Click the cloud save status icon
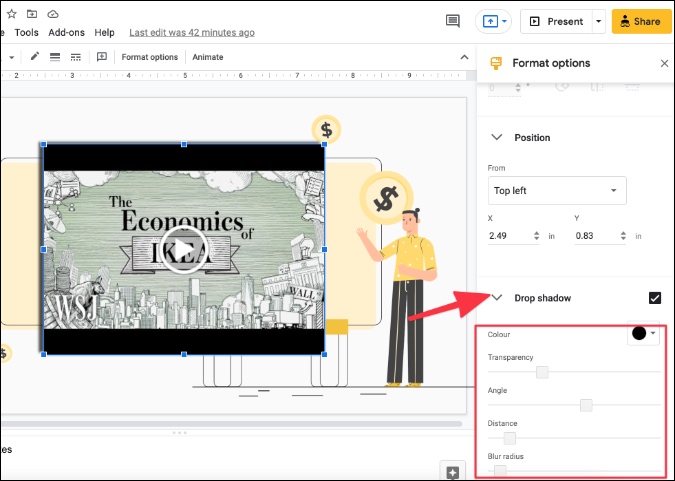Image resolution: width=675 pixels, height=481 pixels. (x=53, y=14)
